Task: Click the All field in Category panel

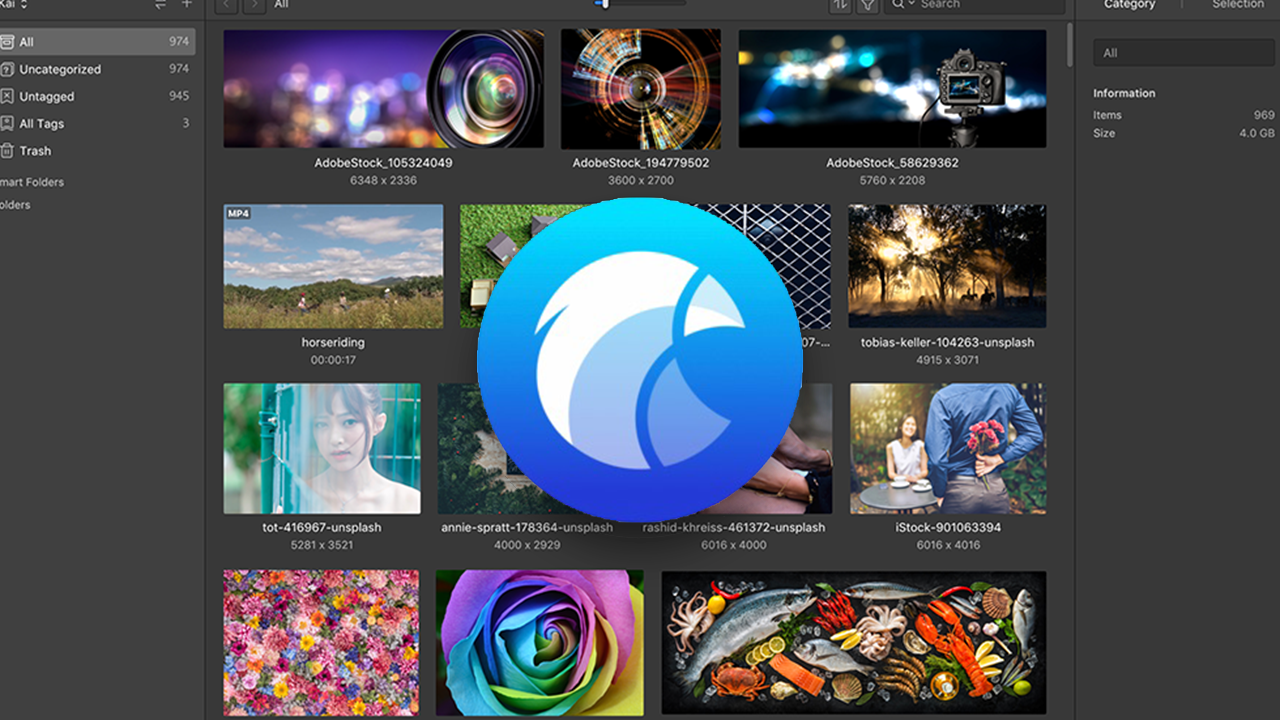Action: pyautogui.click(x=1184, y=53)
